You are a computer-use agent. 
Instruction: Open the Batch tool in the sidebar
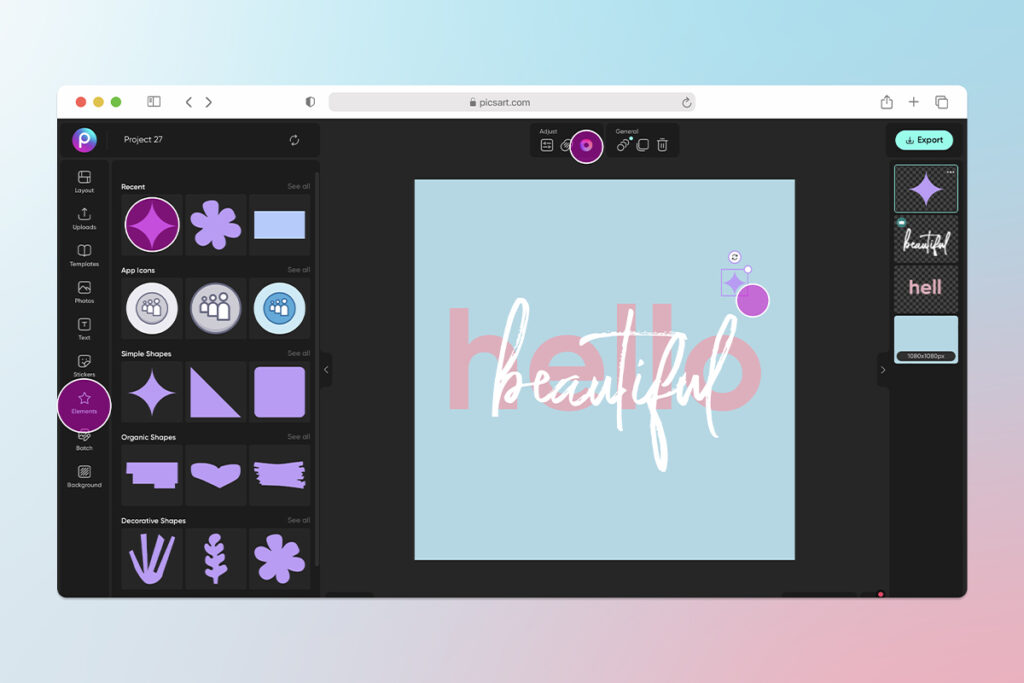click(x=84, y=442)
